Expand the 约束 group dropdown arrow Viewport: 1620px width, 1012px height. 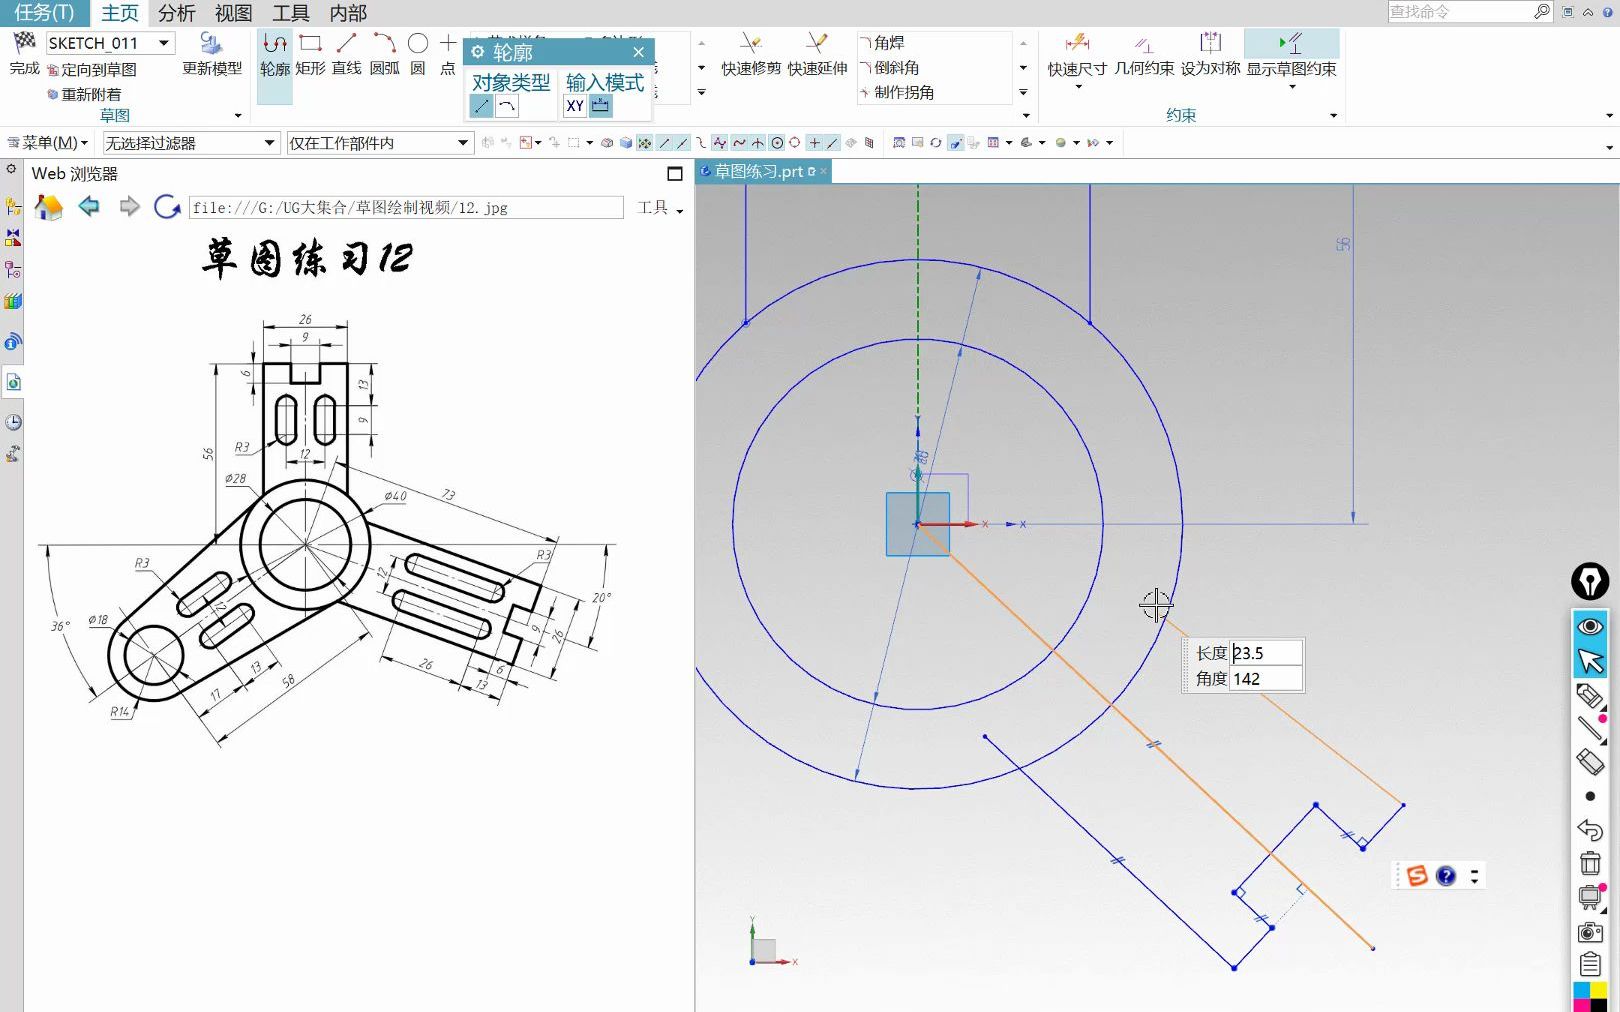pos(1333,116)
